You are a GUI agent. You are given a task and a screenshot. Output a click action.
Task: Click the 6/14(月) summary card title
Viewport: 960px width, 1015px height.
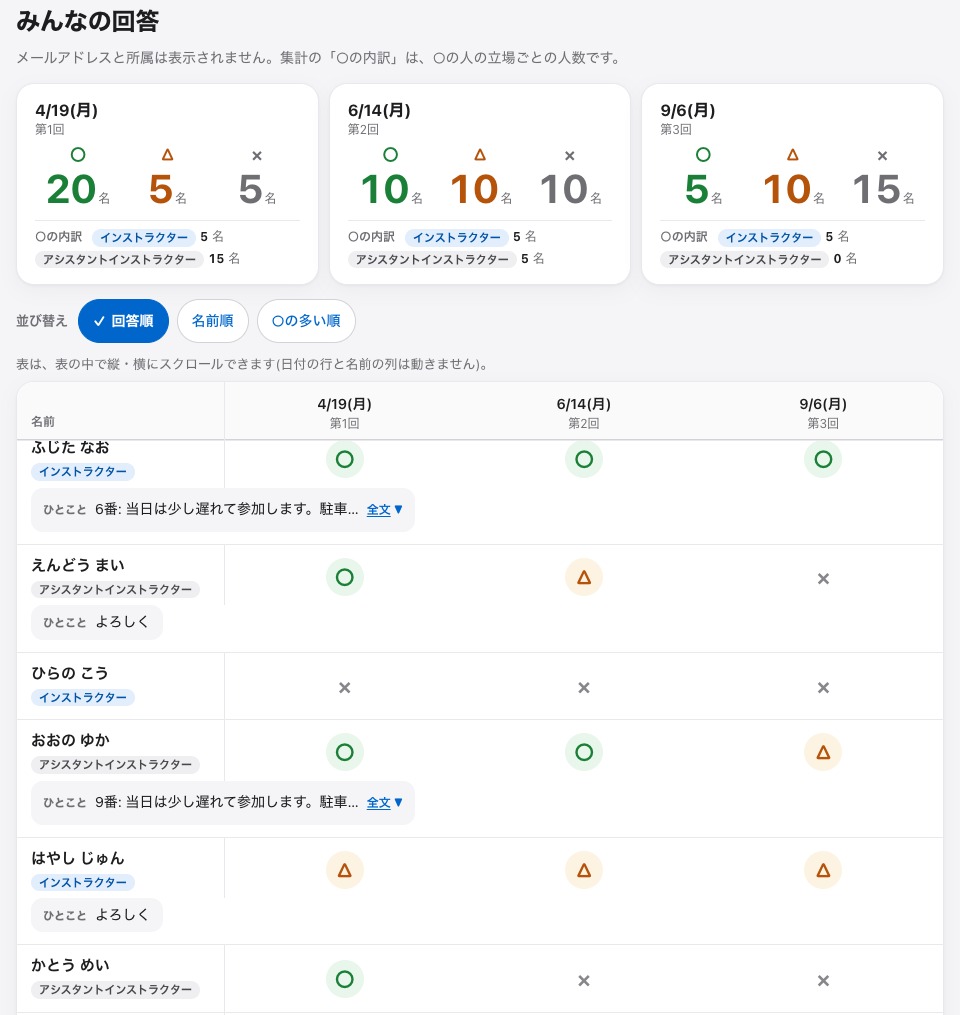click(x=379, y=110)
